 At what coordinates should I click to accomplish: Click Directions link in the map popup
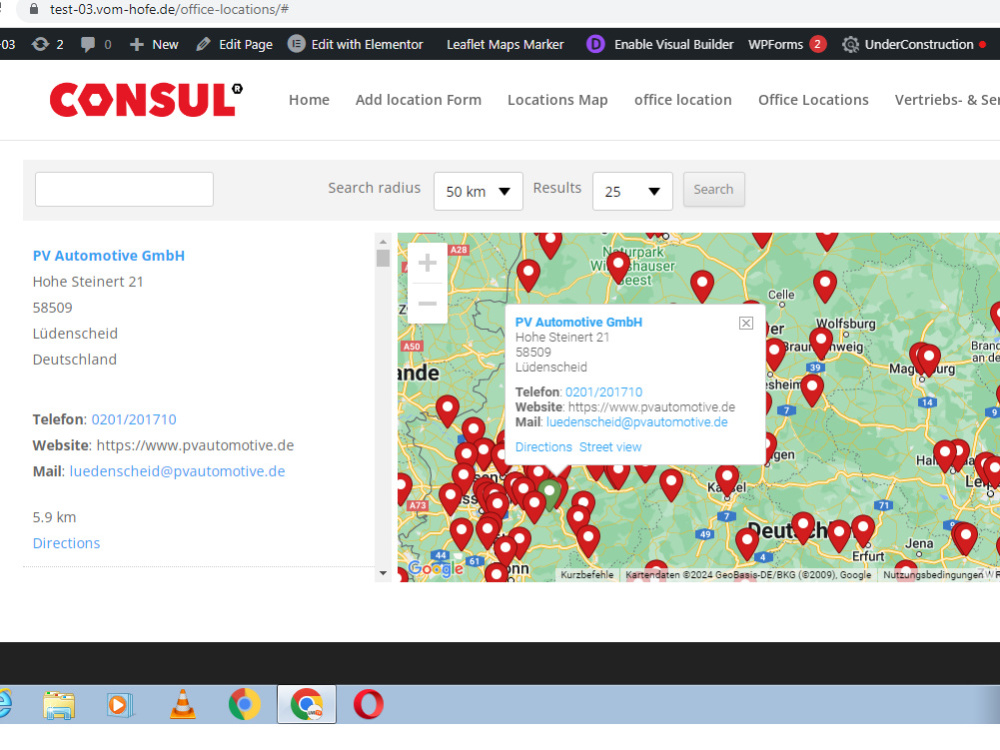(x=543, y=447)
